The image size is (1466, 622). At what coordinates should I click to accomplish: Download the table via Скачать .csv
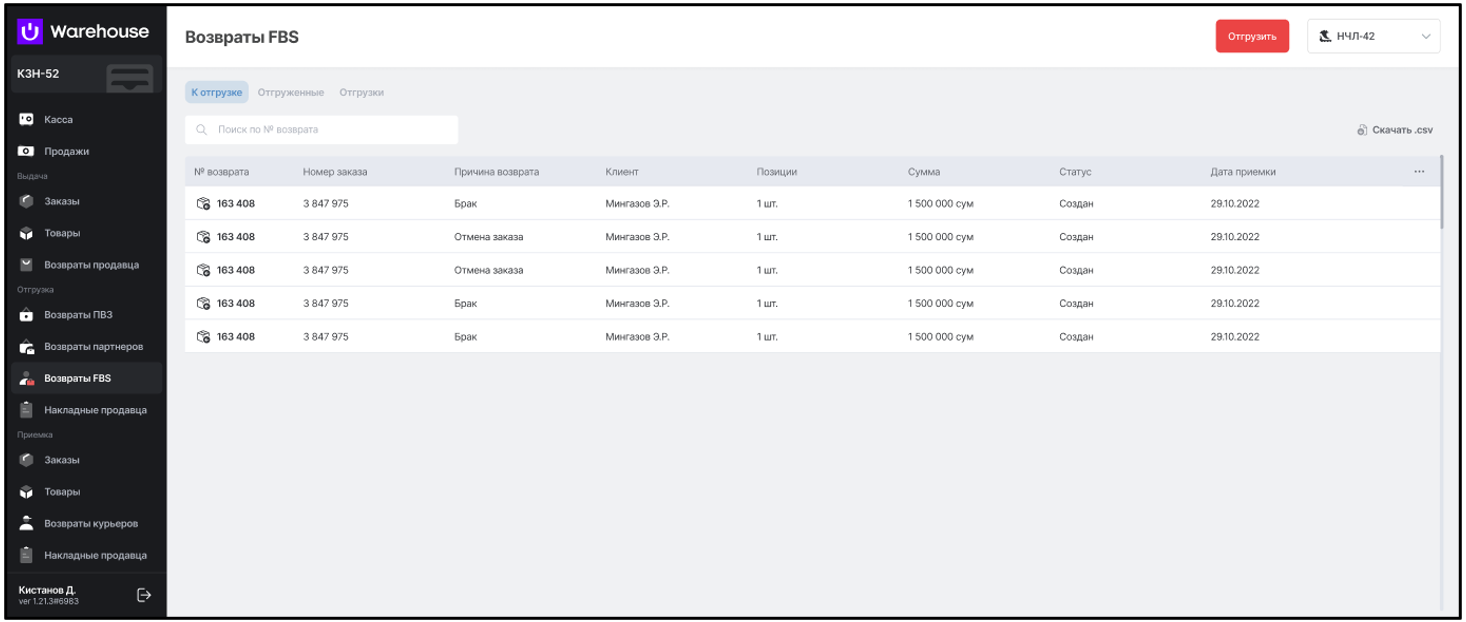tap(1396, 130)
